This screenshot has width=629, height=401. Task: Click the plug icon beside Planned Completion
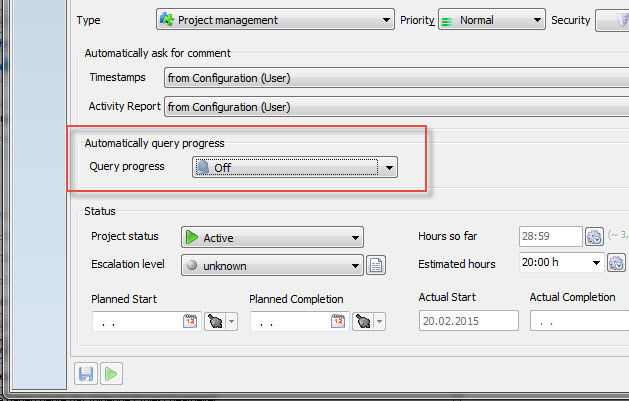(x=363, y=321)
